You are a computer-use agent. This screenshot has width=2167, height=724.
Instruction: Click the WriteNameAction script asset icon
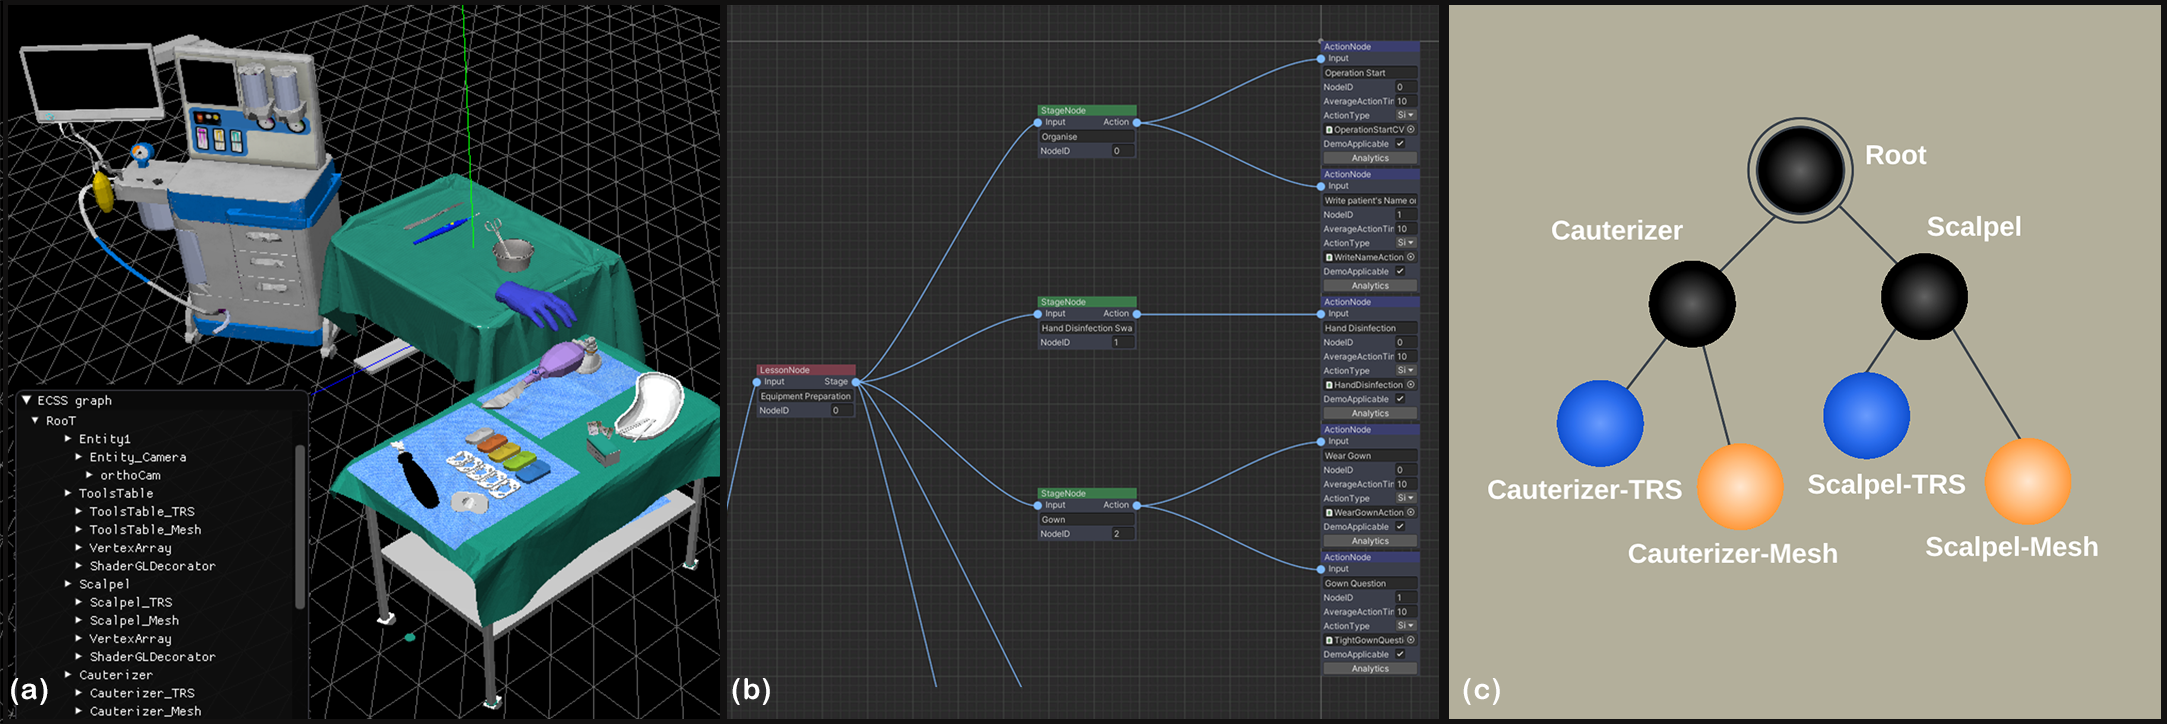(x=1329, y=257)
